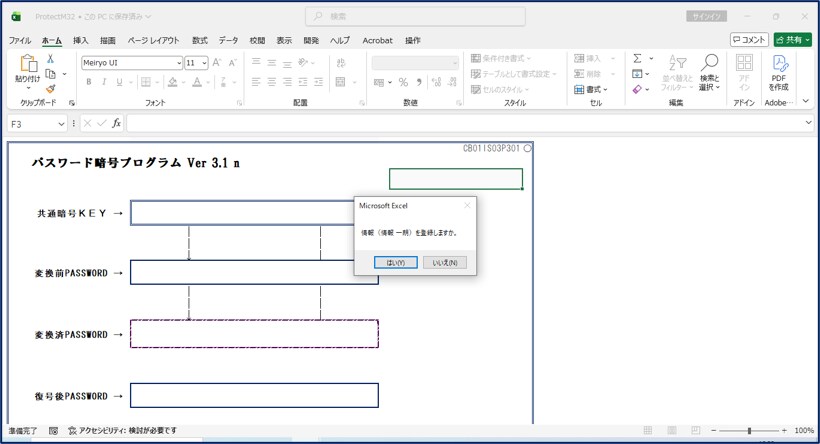This screenshot has width=820, height=444.
Task: Click the AutoSum sigma icon
Action: [x=637, y=58]
